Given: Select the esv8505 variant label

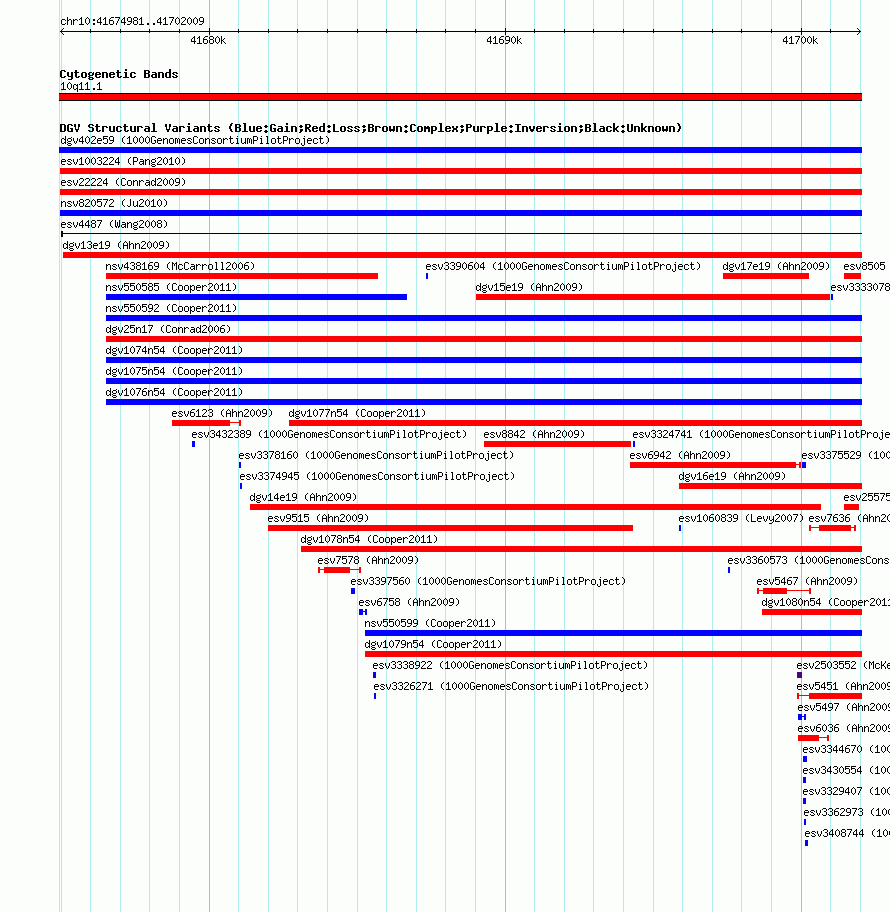Looking at the screenshot, I should (x=864, y=266).
